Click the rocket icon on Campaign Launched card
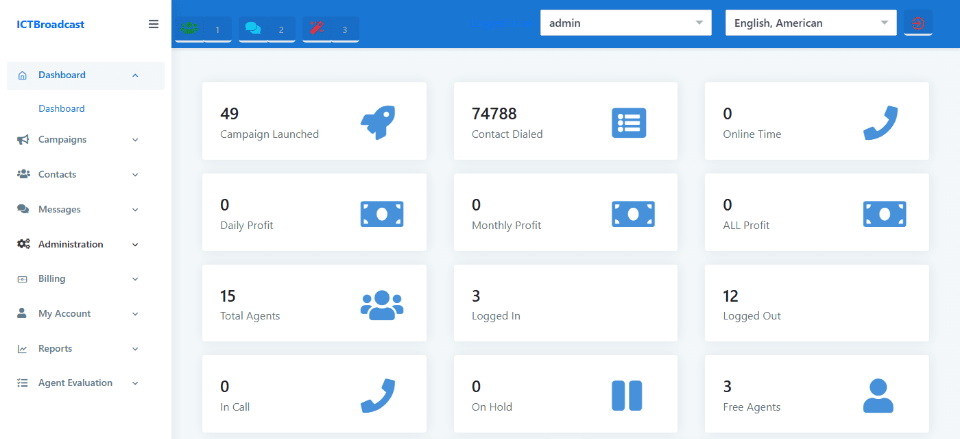Screen dimensions: 960x439 pyautogui.click(x=378, y=122)
